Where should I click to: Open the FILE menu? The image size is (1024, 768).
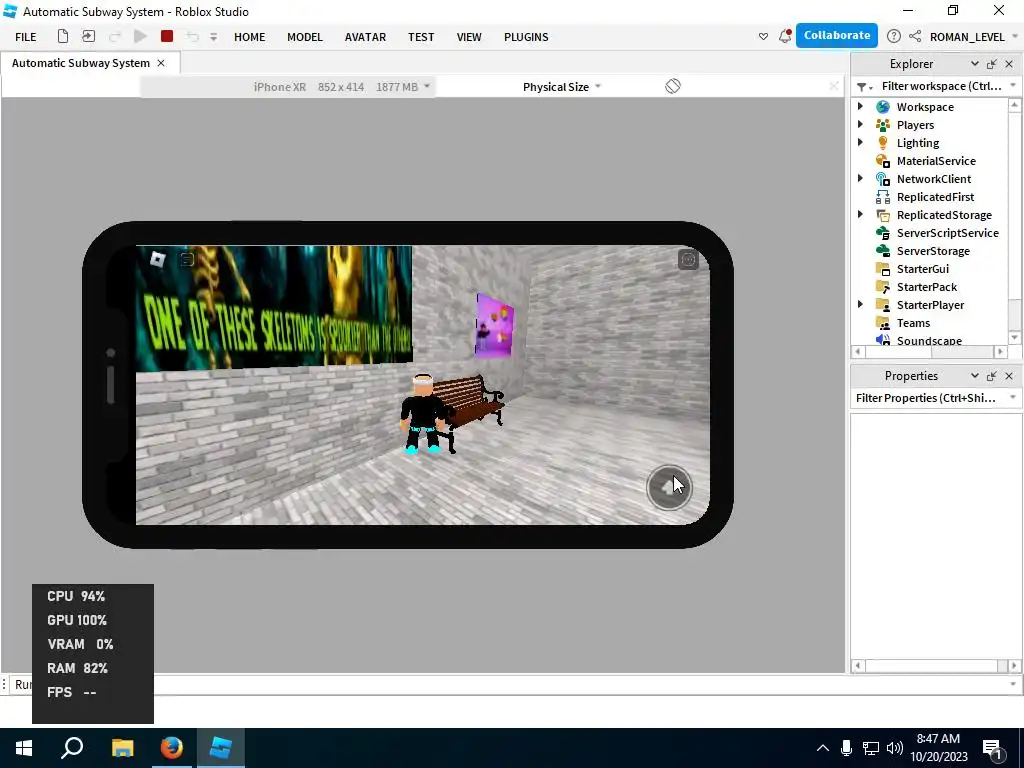click(25, 37)
